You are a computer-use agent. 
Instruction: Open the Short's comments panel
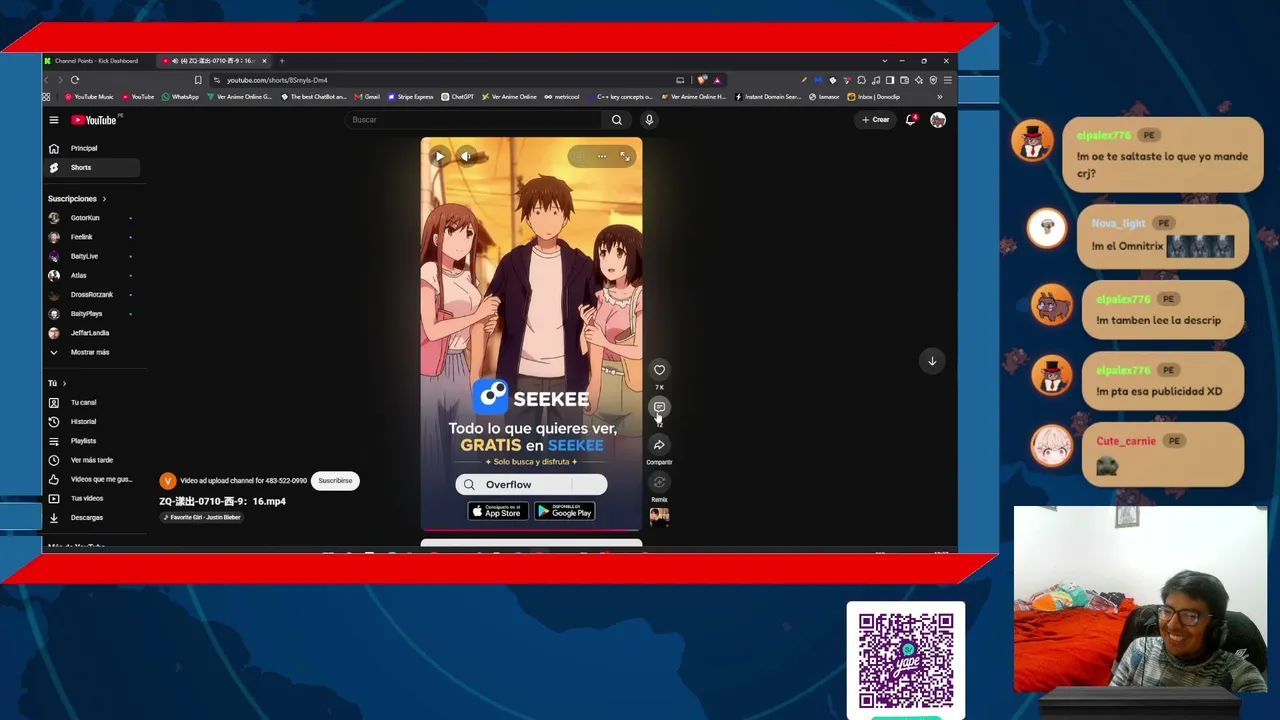tap(659, 407)
